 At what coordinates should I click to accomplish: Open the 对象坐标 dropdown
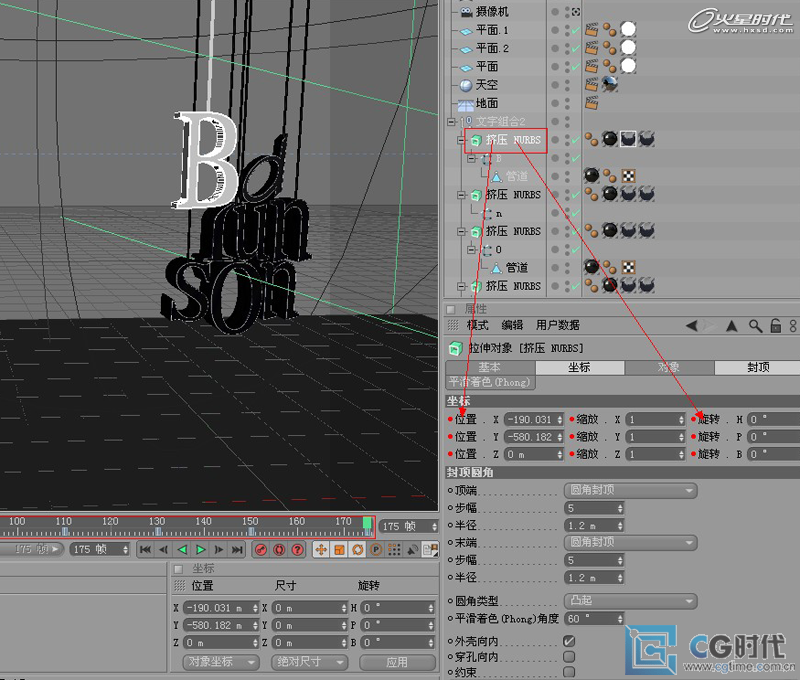(x=221, y=662)
